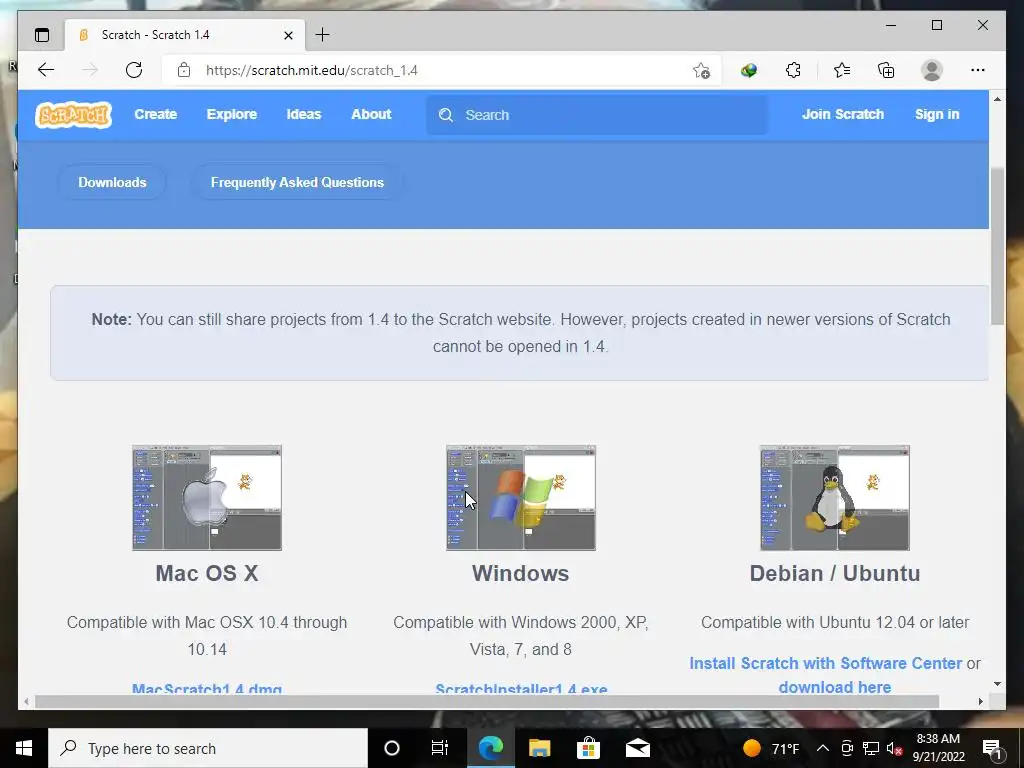The width and height of the screenshot is (1024, 768).
Task: Click the browser address bar URL
Action: coord(312,71)
